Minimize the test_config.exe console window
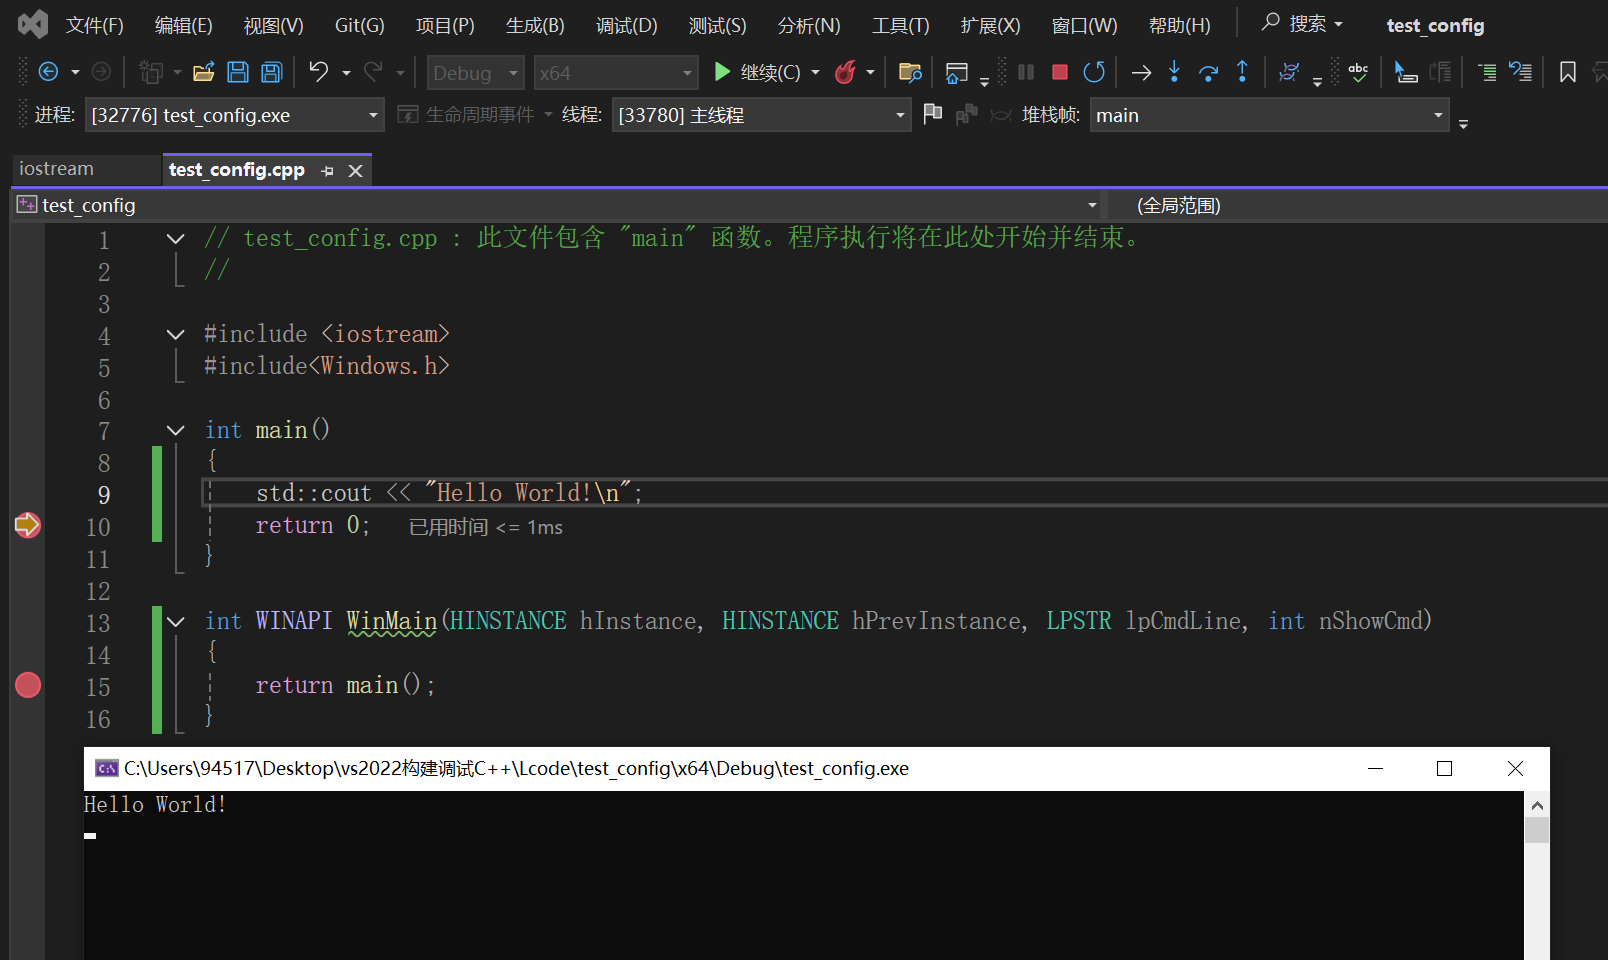Viewport: 1608px width, 960px height. [1375, 768]
